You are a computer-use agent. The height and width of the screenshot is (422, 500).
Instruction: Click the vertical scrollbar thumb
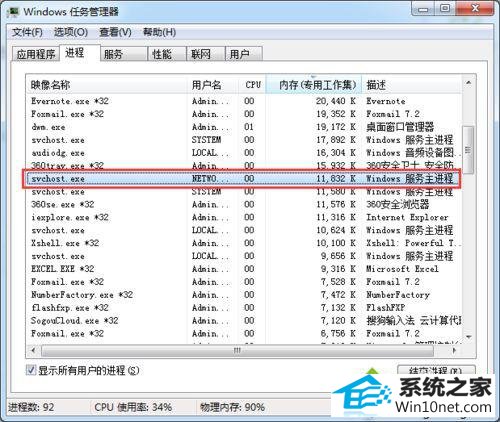pyautogui.click(x=469, y=150)
